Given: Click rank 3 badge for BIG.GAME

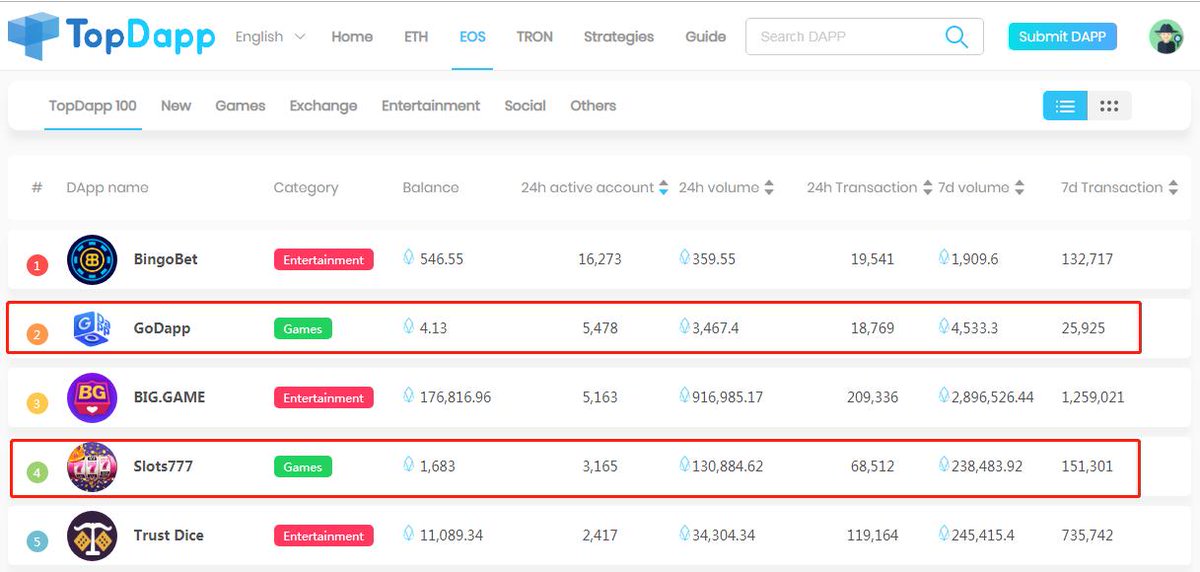Looking at the screenshot, I should point(37,404).
